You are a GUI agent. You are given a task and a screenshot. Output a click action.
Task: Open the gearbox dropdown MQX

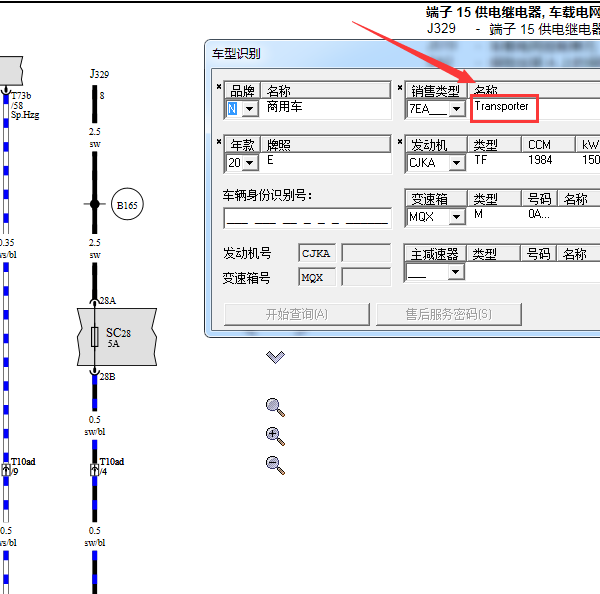456,217
